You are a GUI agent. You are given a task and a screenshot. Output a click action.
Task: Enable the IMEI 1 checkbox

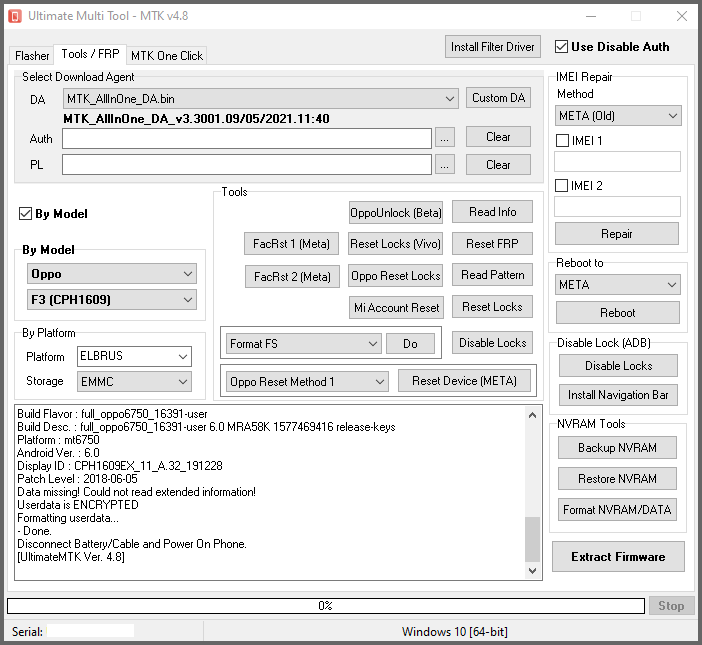pos(562,141)
